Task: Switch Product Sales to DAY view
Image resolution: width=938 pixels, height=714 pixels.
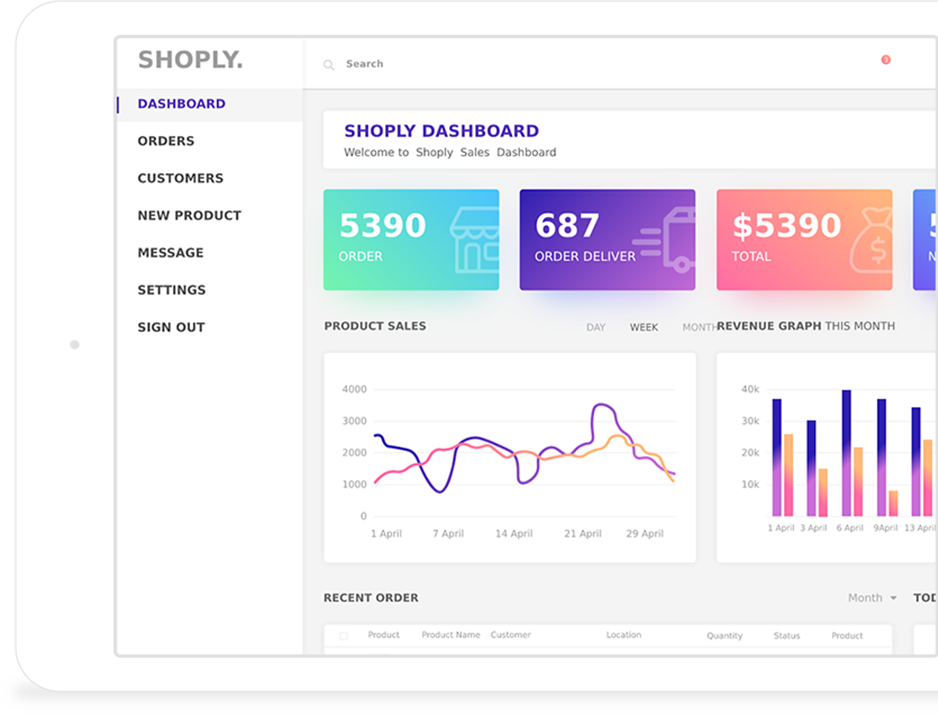Action: (x=596, y=327)
